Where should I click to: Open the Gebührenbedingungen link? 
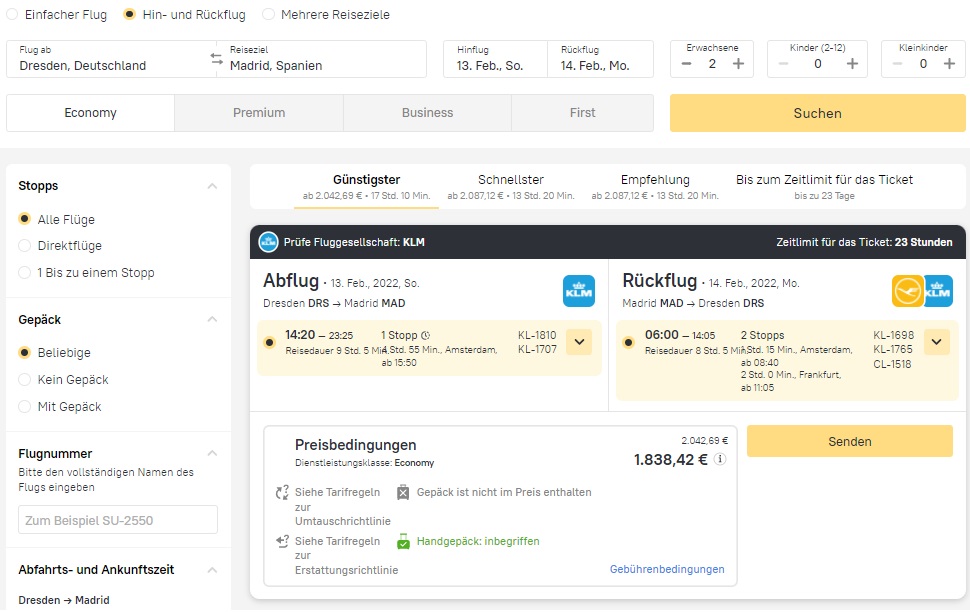coord(667,569)
